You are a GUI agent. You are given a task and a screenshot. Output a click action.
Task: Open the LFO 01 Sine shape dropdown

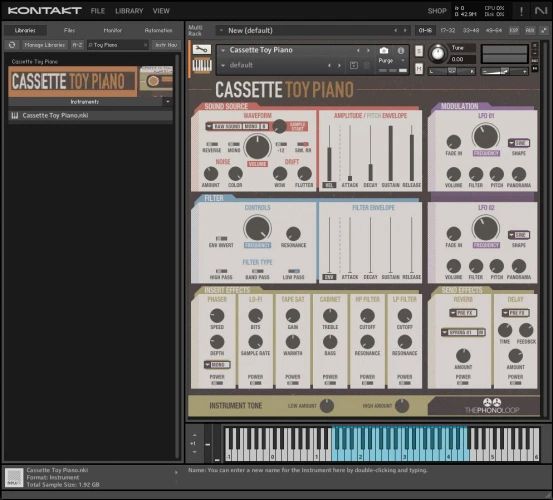(x=519, y=143)
